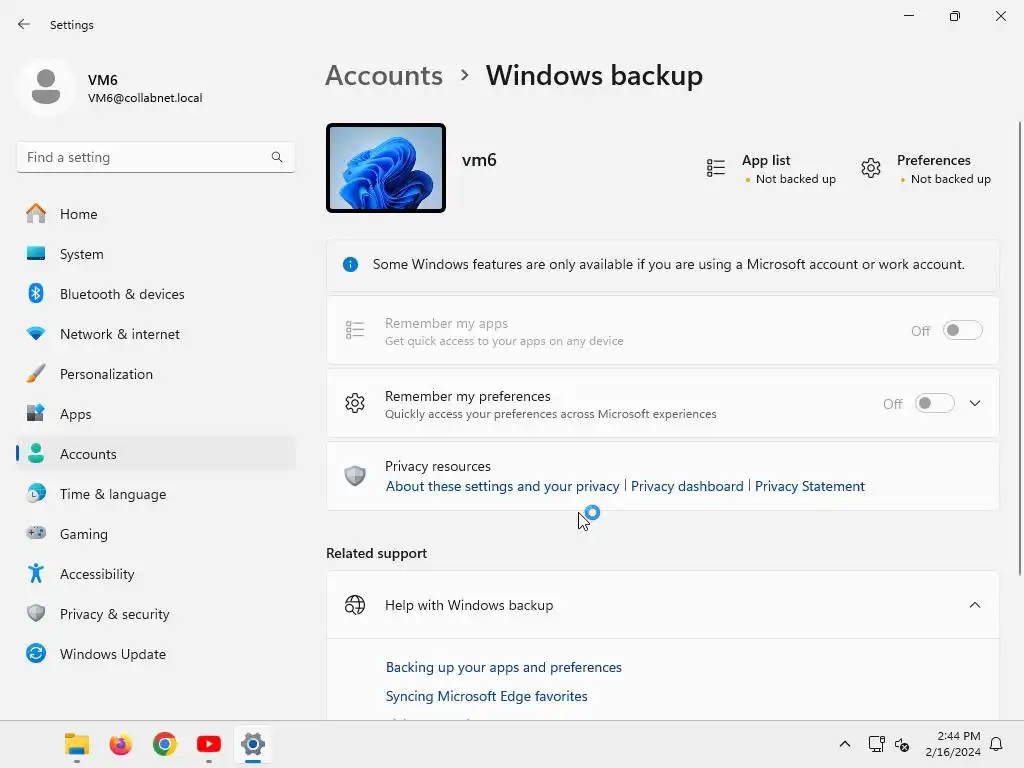Screen dimensions: 1024x768
Task: Click the Find a setting search field
Action: (155, 157)
